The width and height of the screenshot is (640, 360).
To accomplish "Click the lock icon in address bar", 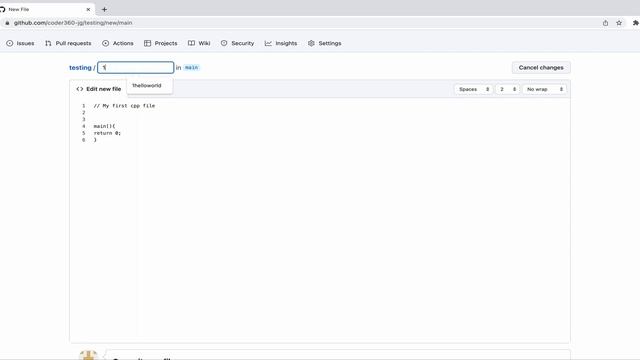I will [x=7, y=23].
